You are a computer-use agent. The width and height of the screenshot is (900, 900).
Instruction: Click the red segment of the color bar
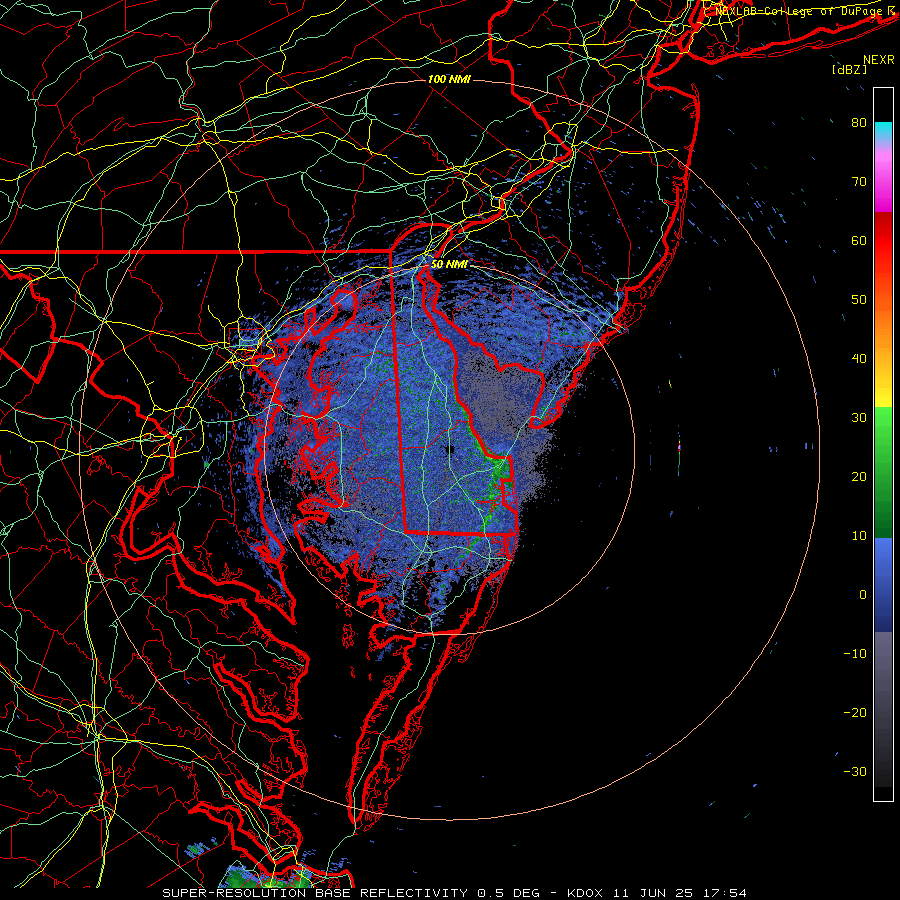coord(883,241)
